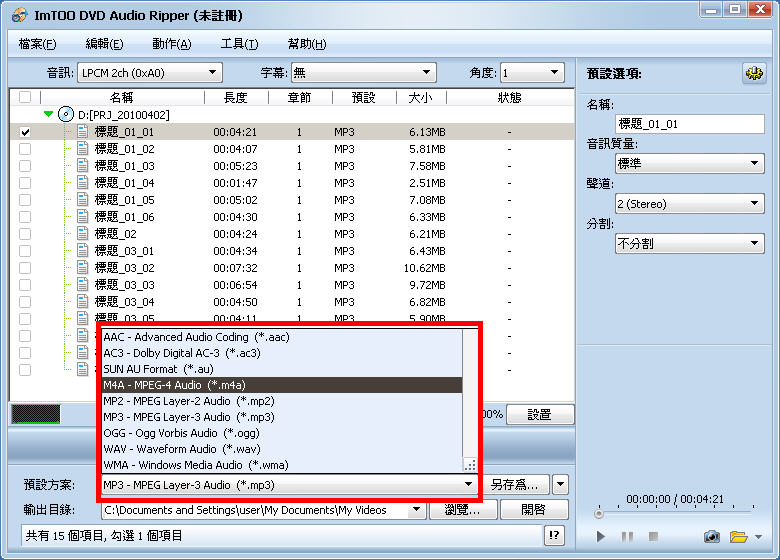780x560 pixels.
Task: Click the file icon of 標題_01_03
Action: point(82,166)
